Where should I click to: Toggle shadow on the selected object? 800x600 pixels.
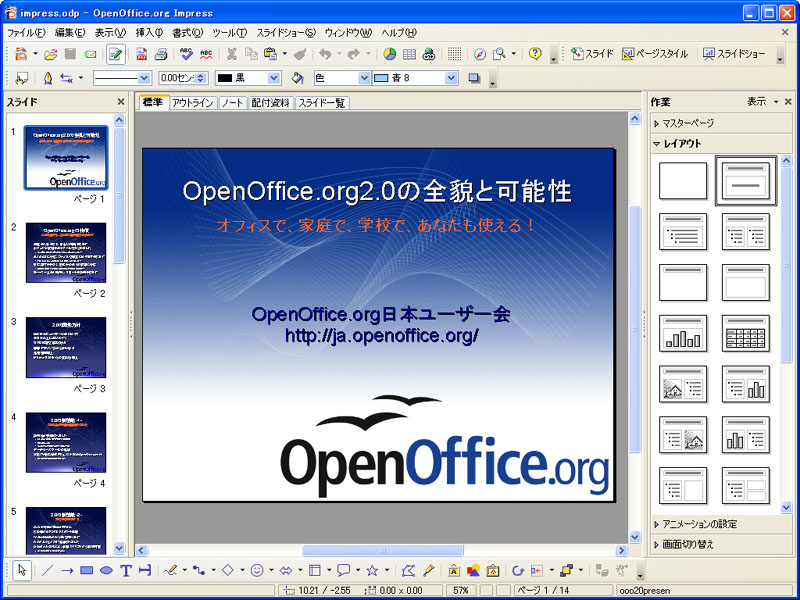tap(474, 78)
